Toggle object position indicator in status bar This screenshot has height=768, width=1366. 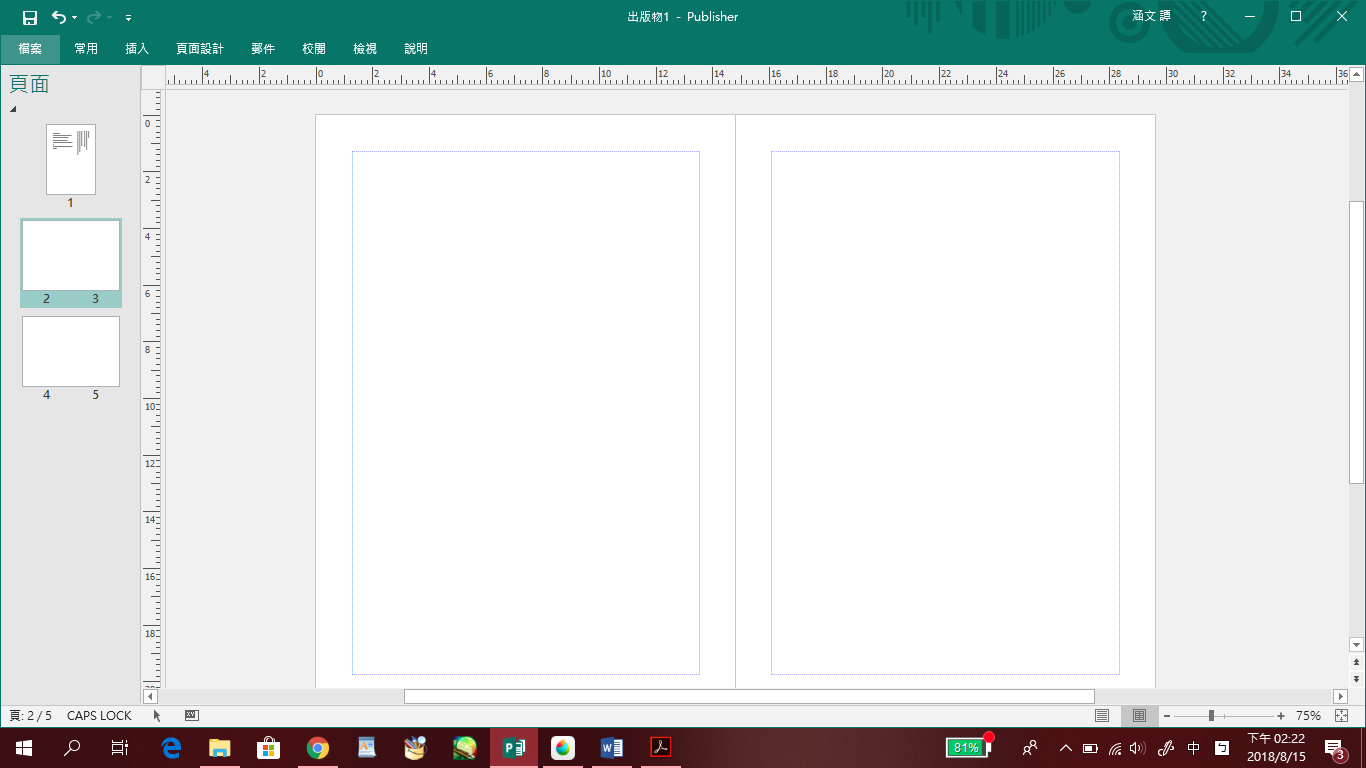(x=157, y=716)
